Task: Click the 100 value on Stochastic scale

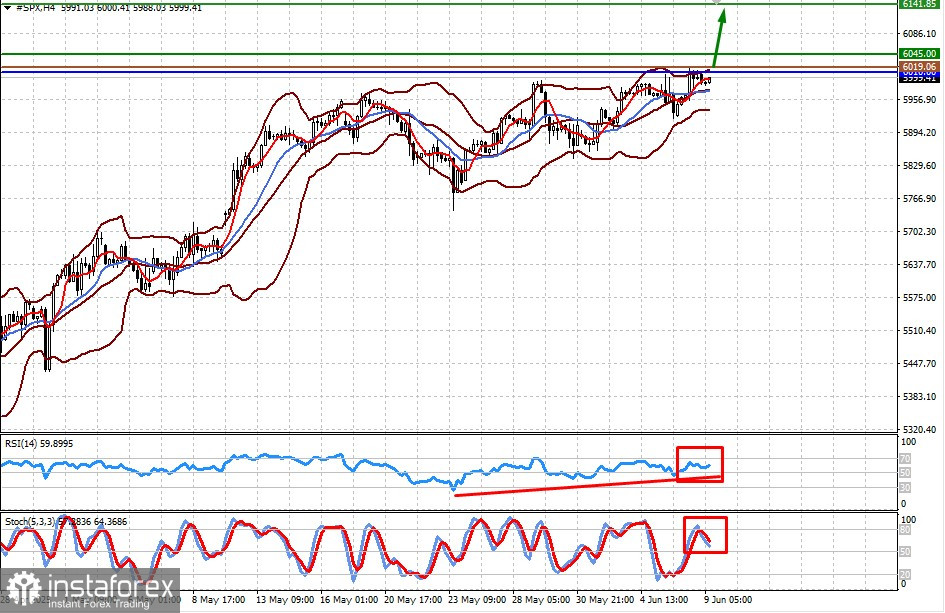Action: pyautogui.click(x=908, y=520)
